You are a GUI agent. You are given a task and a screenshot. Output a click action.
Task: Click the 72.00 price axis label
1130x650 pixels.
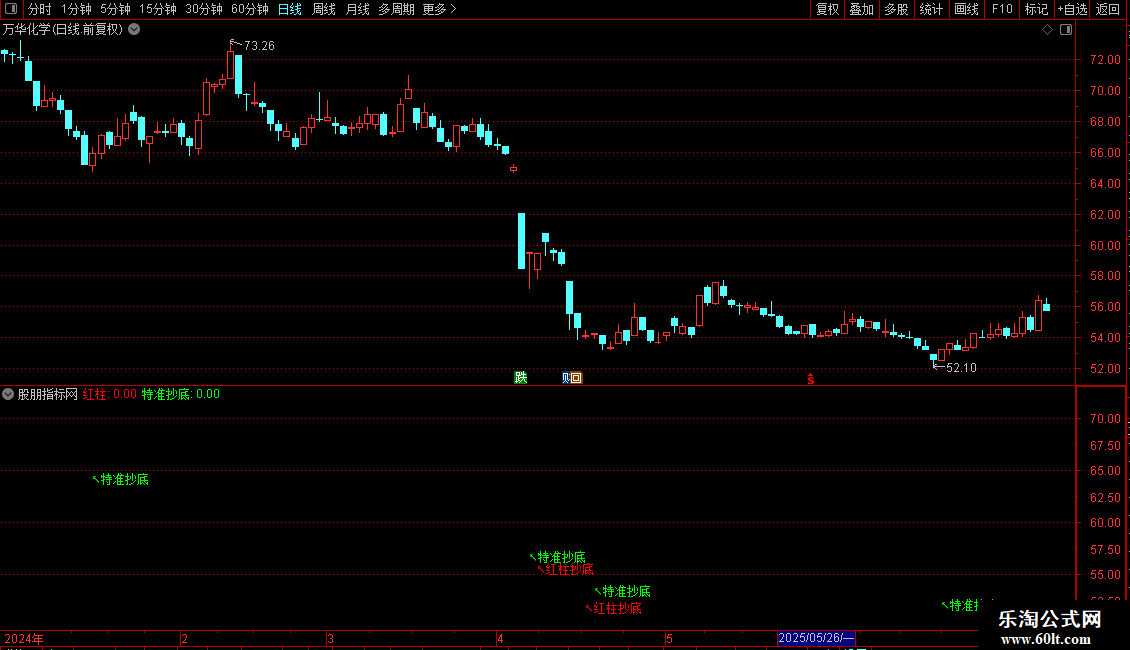click(1105, 60)
